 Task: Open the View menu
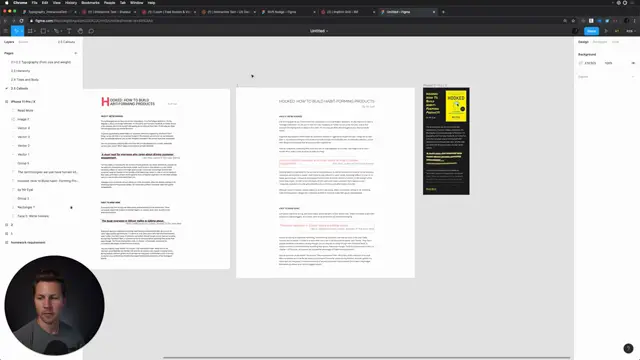56,3
